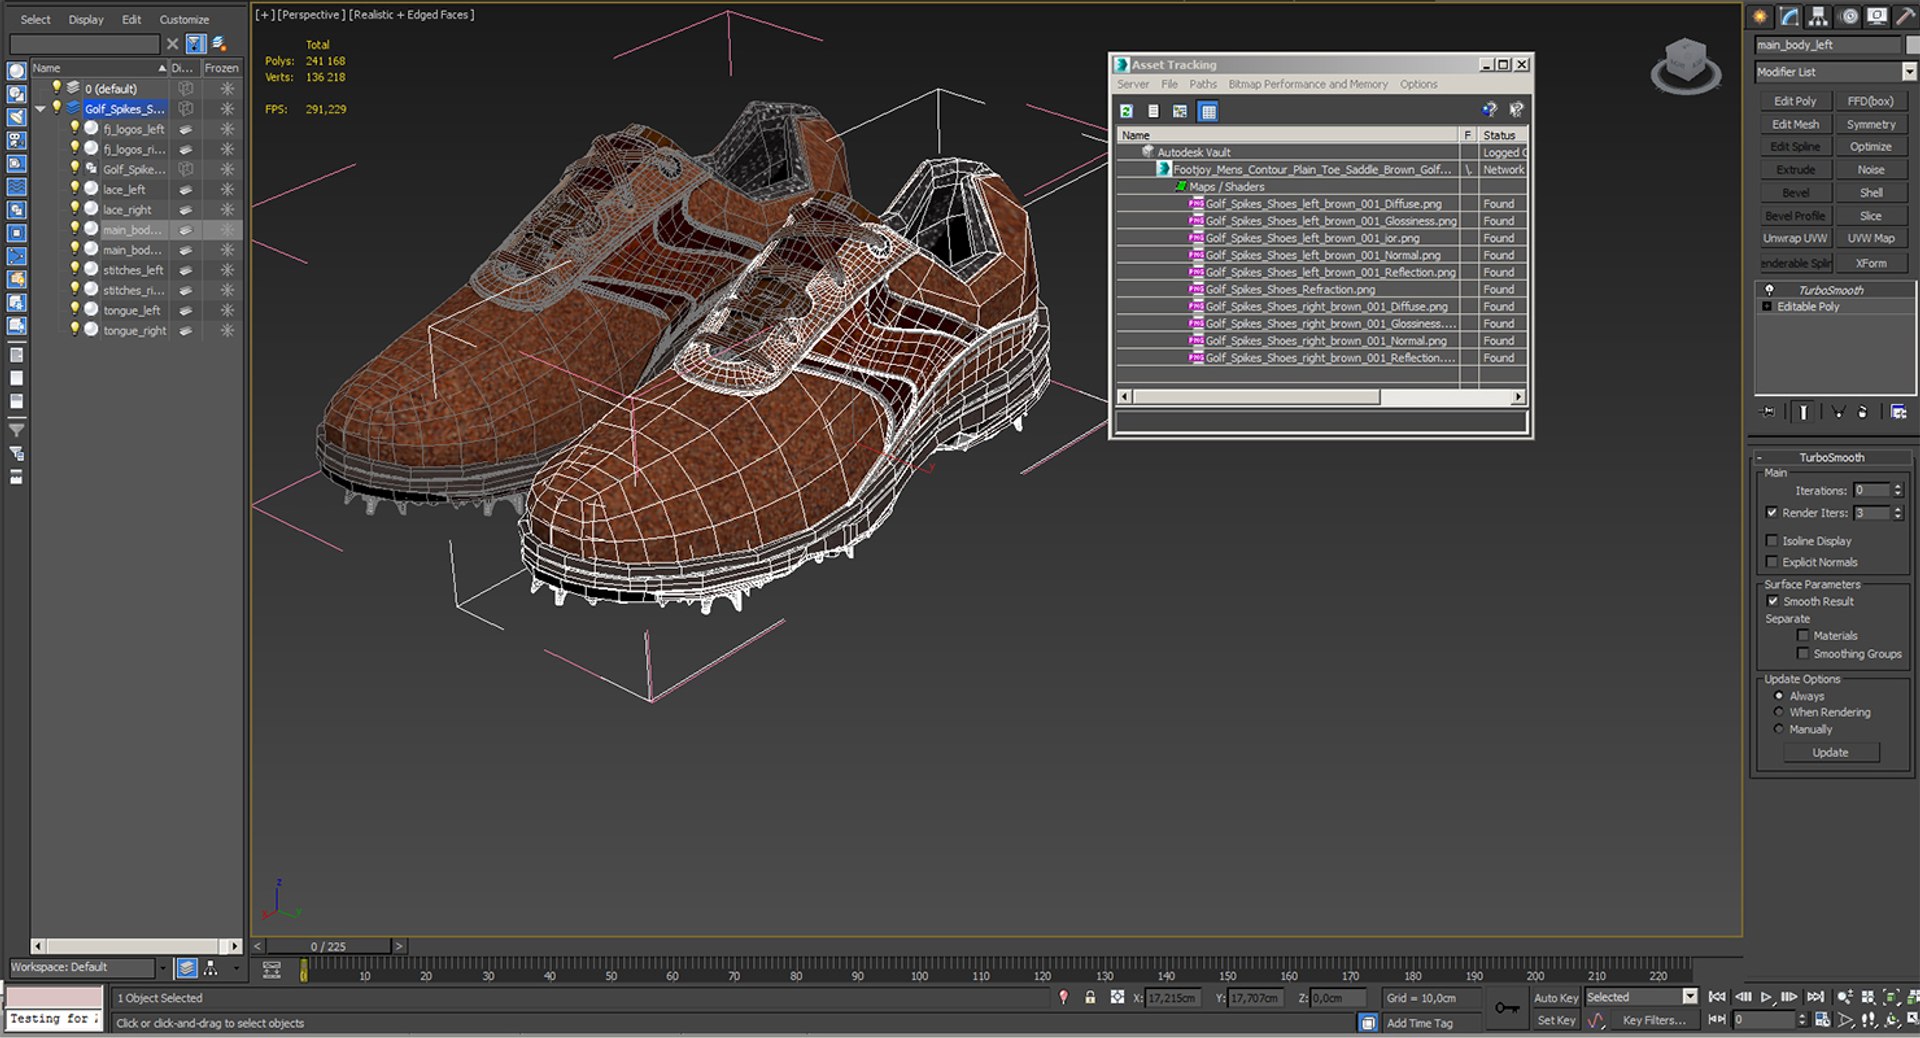Select the When Rendering update option
Image resolution: width=1920 pixels, height=1038 pixels.
click(1779, 712)
